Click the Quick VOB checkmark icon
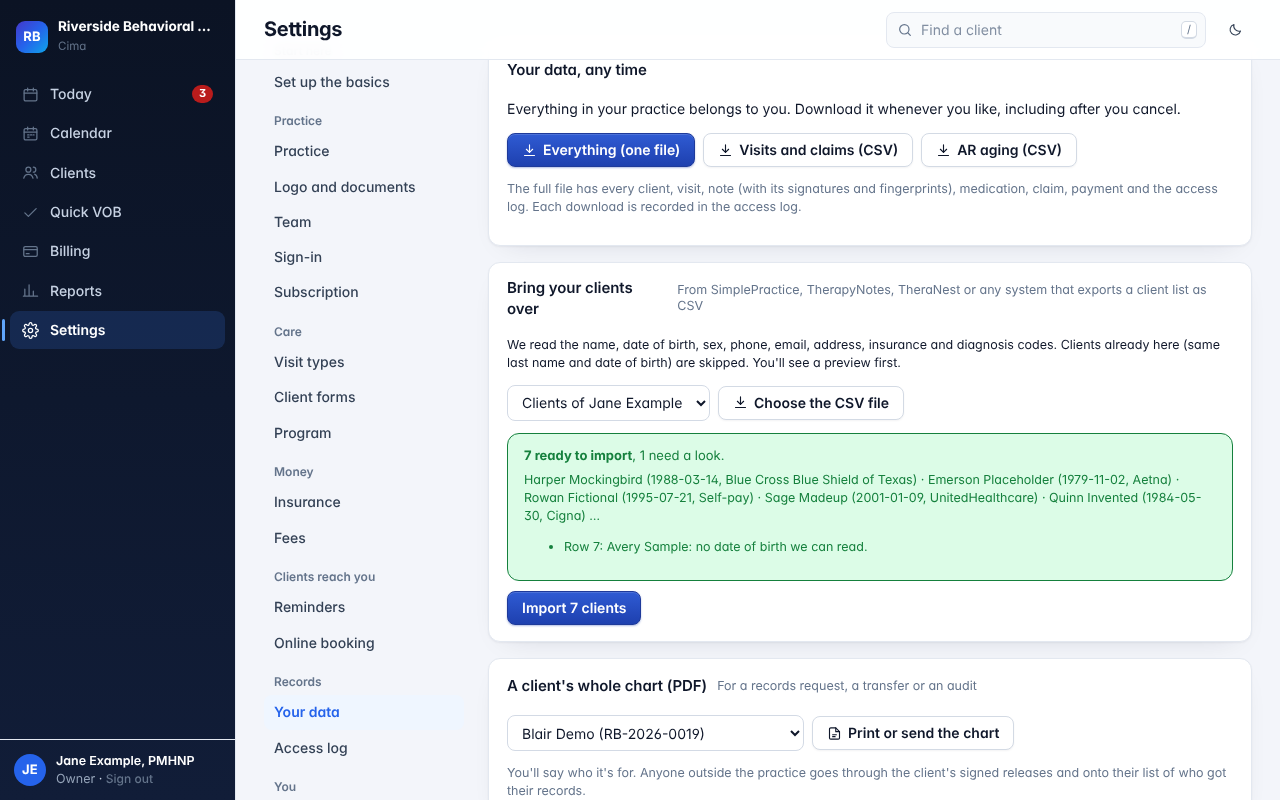1280x800 pixels. coord(31,212)
